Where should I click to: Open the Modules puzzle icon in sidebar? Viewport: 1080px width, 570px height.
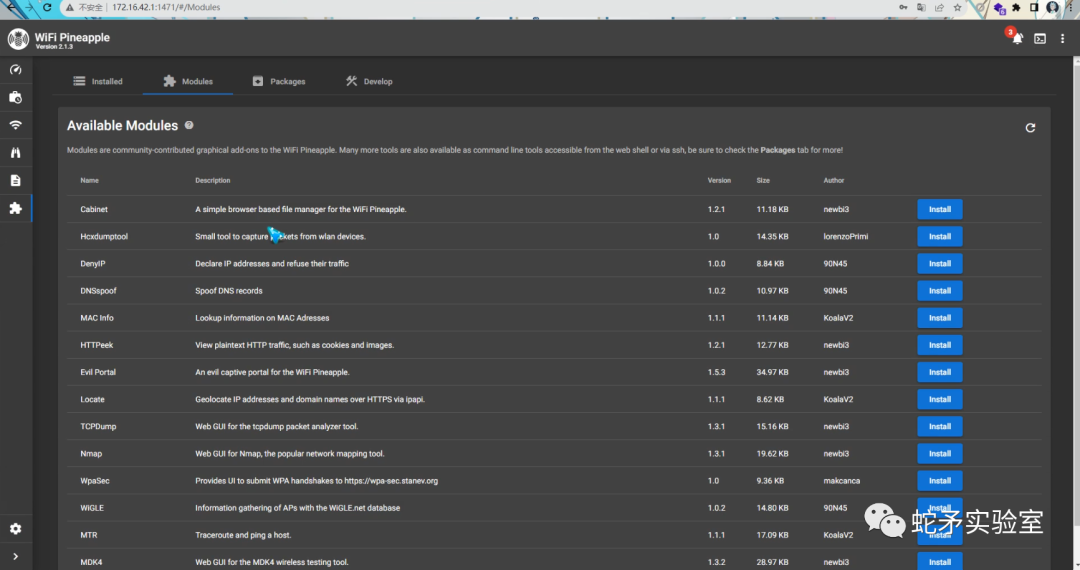[15, 208]
